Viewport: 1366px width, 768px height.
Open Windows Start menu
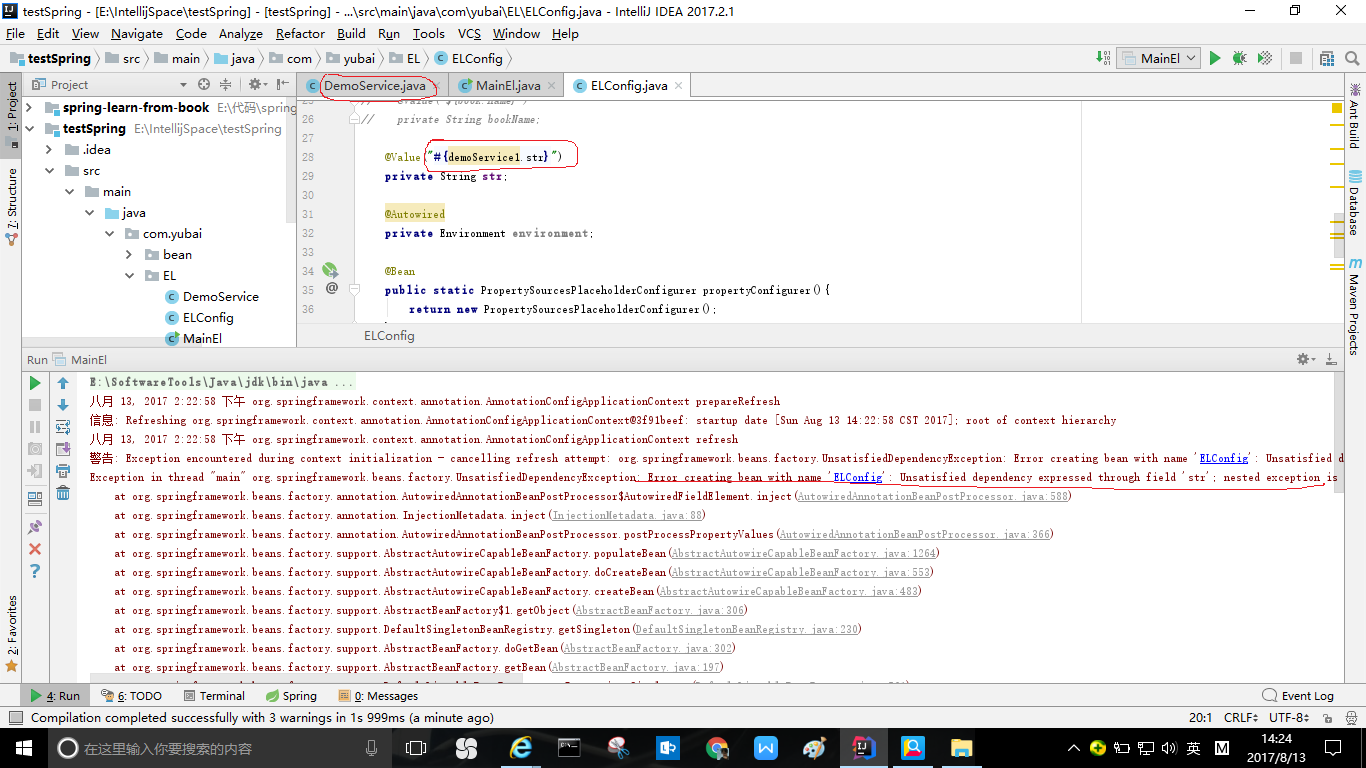click(x=22, y=747)
